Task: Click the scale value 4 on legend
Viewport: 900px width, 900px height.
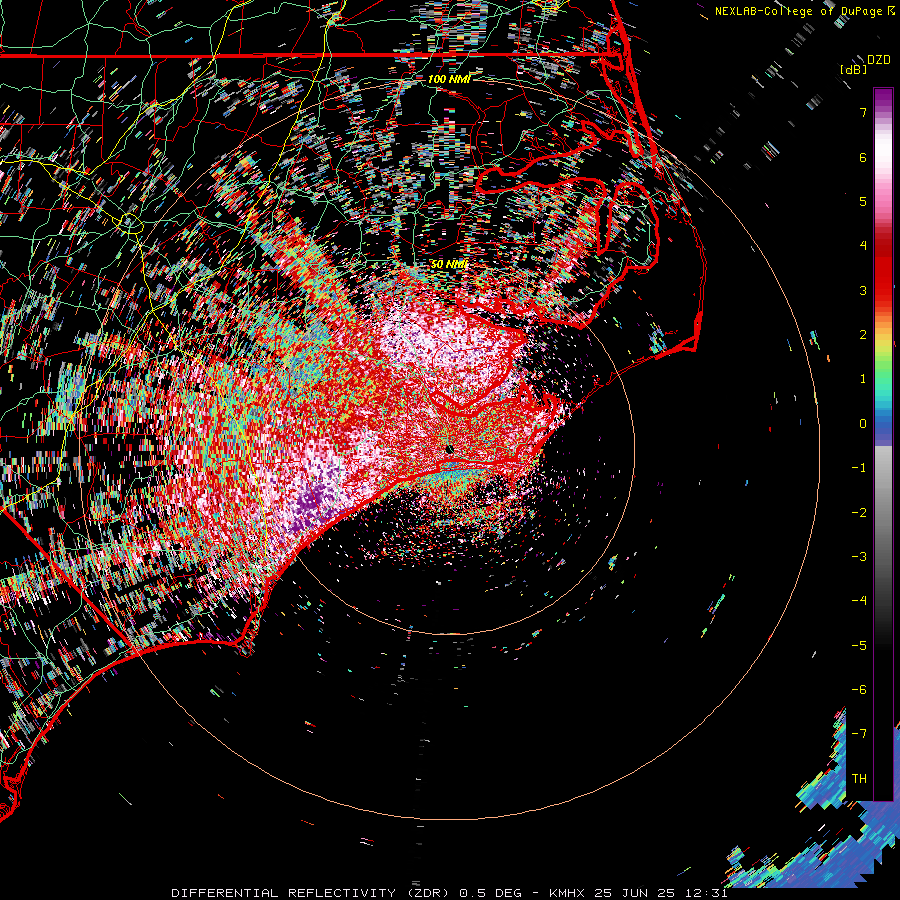Action: tap(863, 246)
